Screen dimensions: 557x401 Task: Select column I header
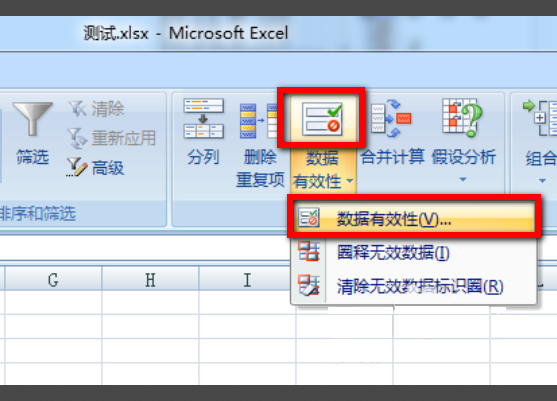(x=247, y=280)
